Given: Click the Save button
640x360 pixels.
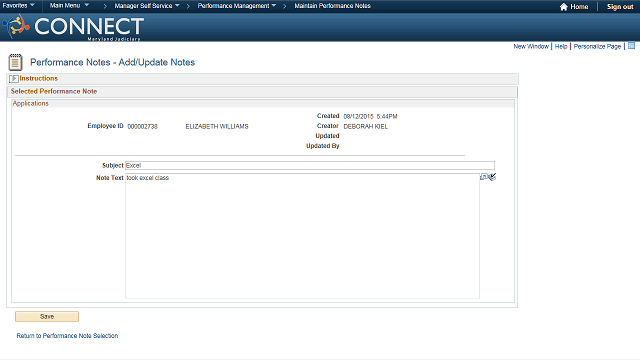Looking at the screenshot, I should click(x=47, y=316).
